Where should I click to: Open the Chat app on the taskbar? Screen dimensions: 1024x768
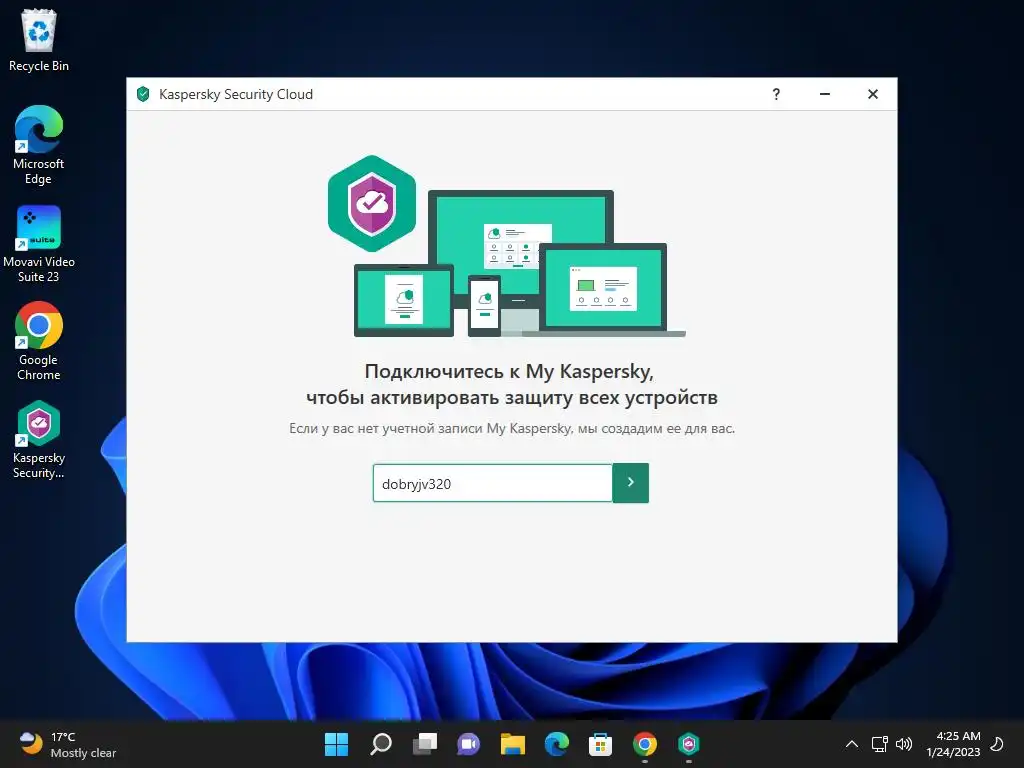(468, 744)
